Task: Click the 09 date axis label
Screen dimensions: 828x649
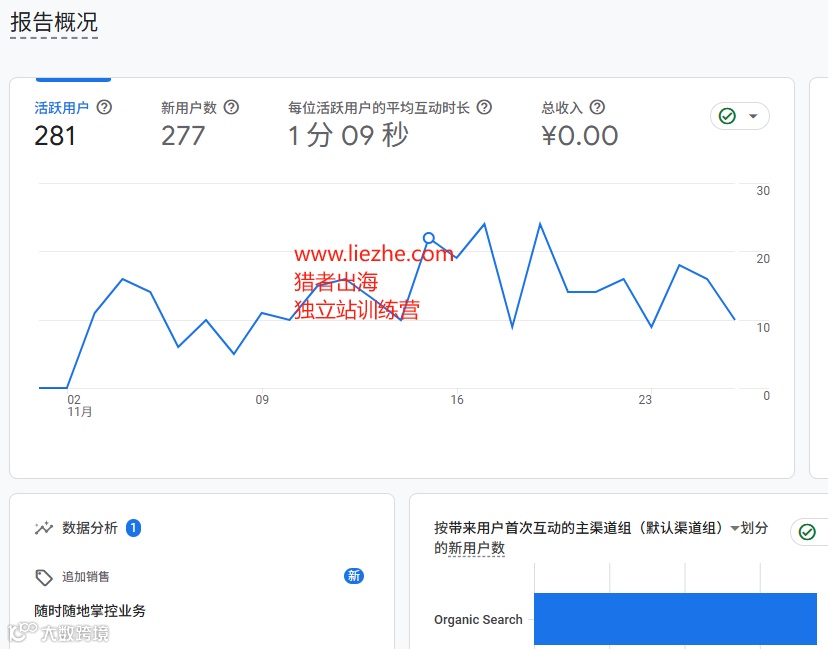Action: (x=262, y=400)
